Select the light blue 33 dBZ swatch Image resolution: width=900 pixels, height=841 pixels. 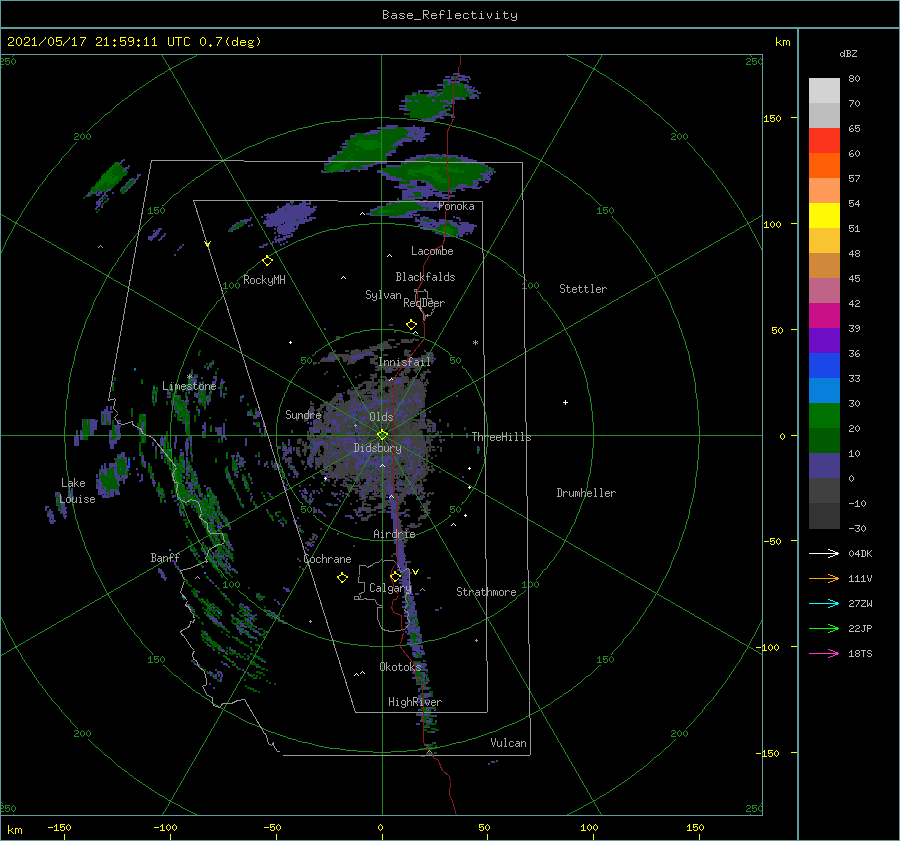(x=824, y=390)
